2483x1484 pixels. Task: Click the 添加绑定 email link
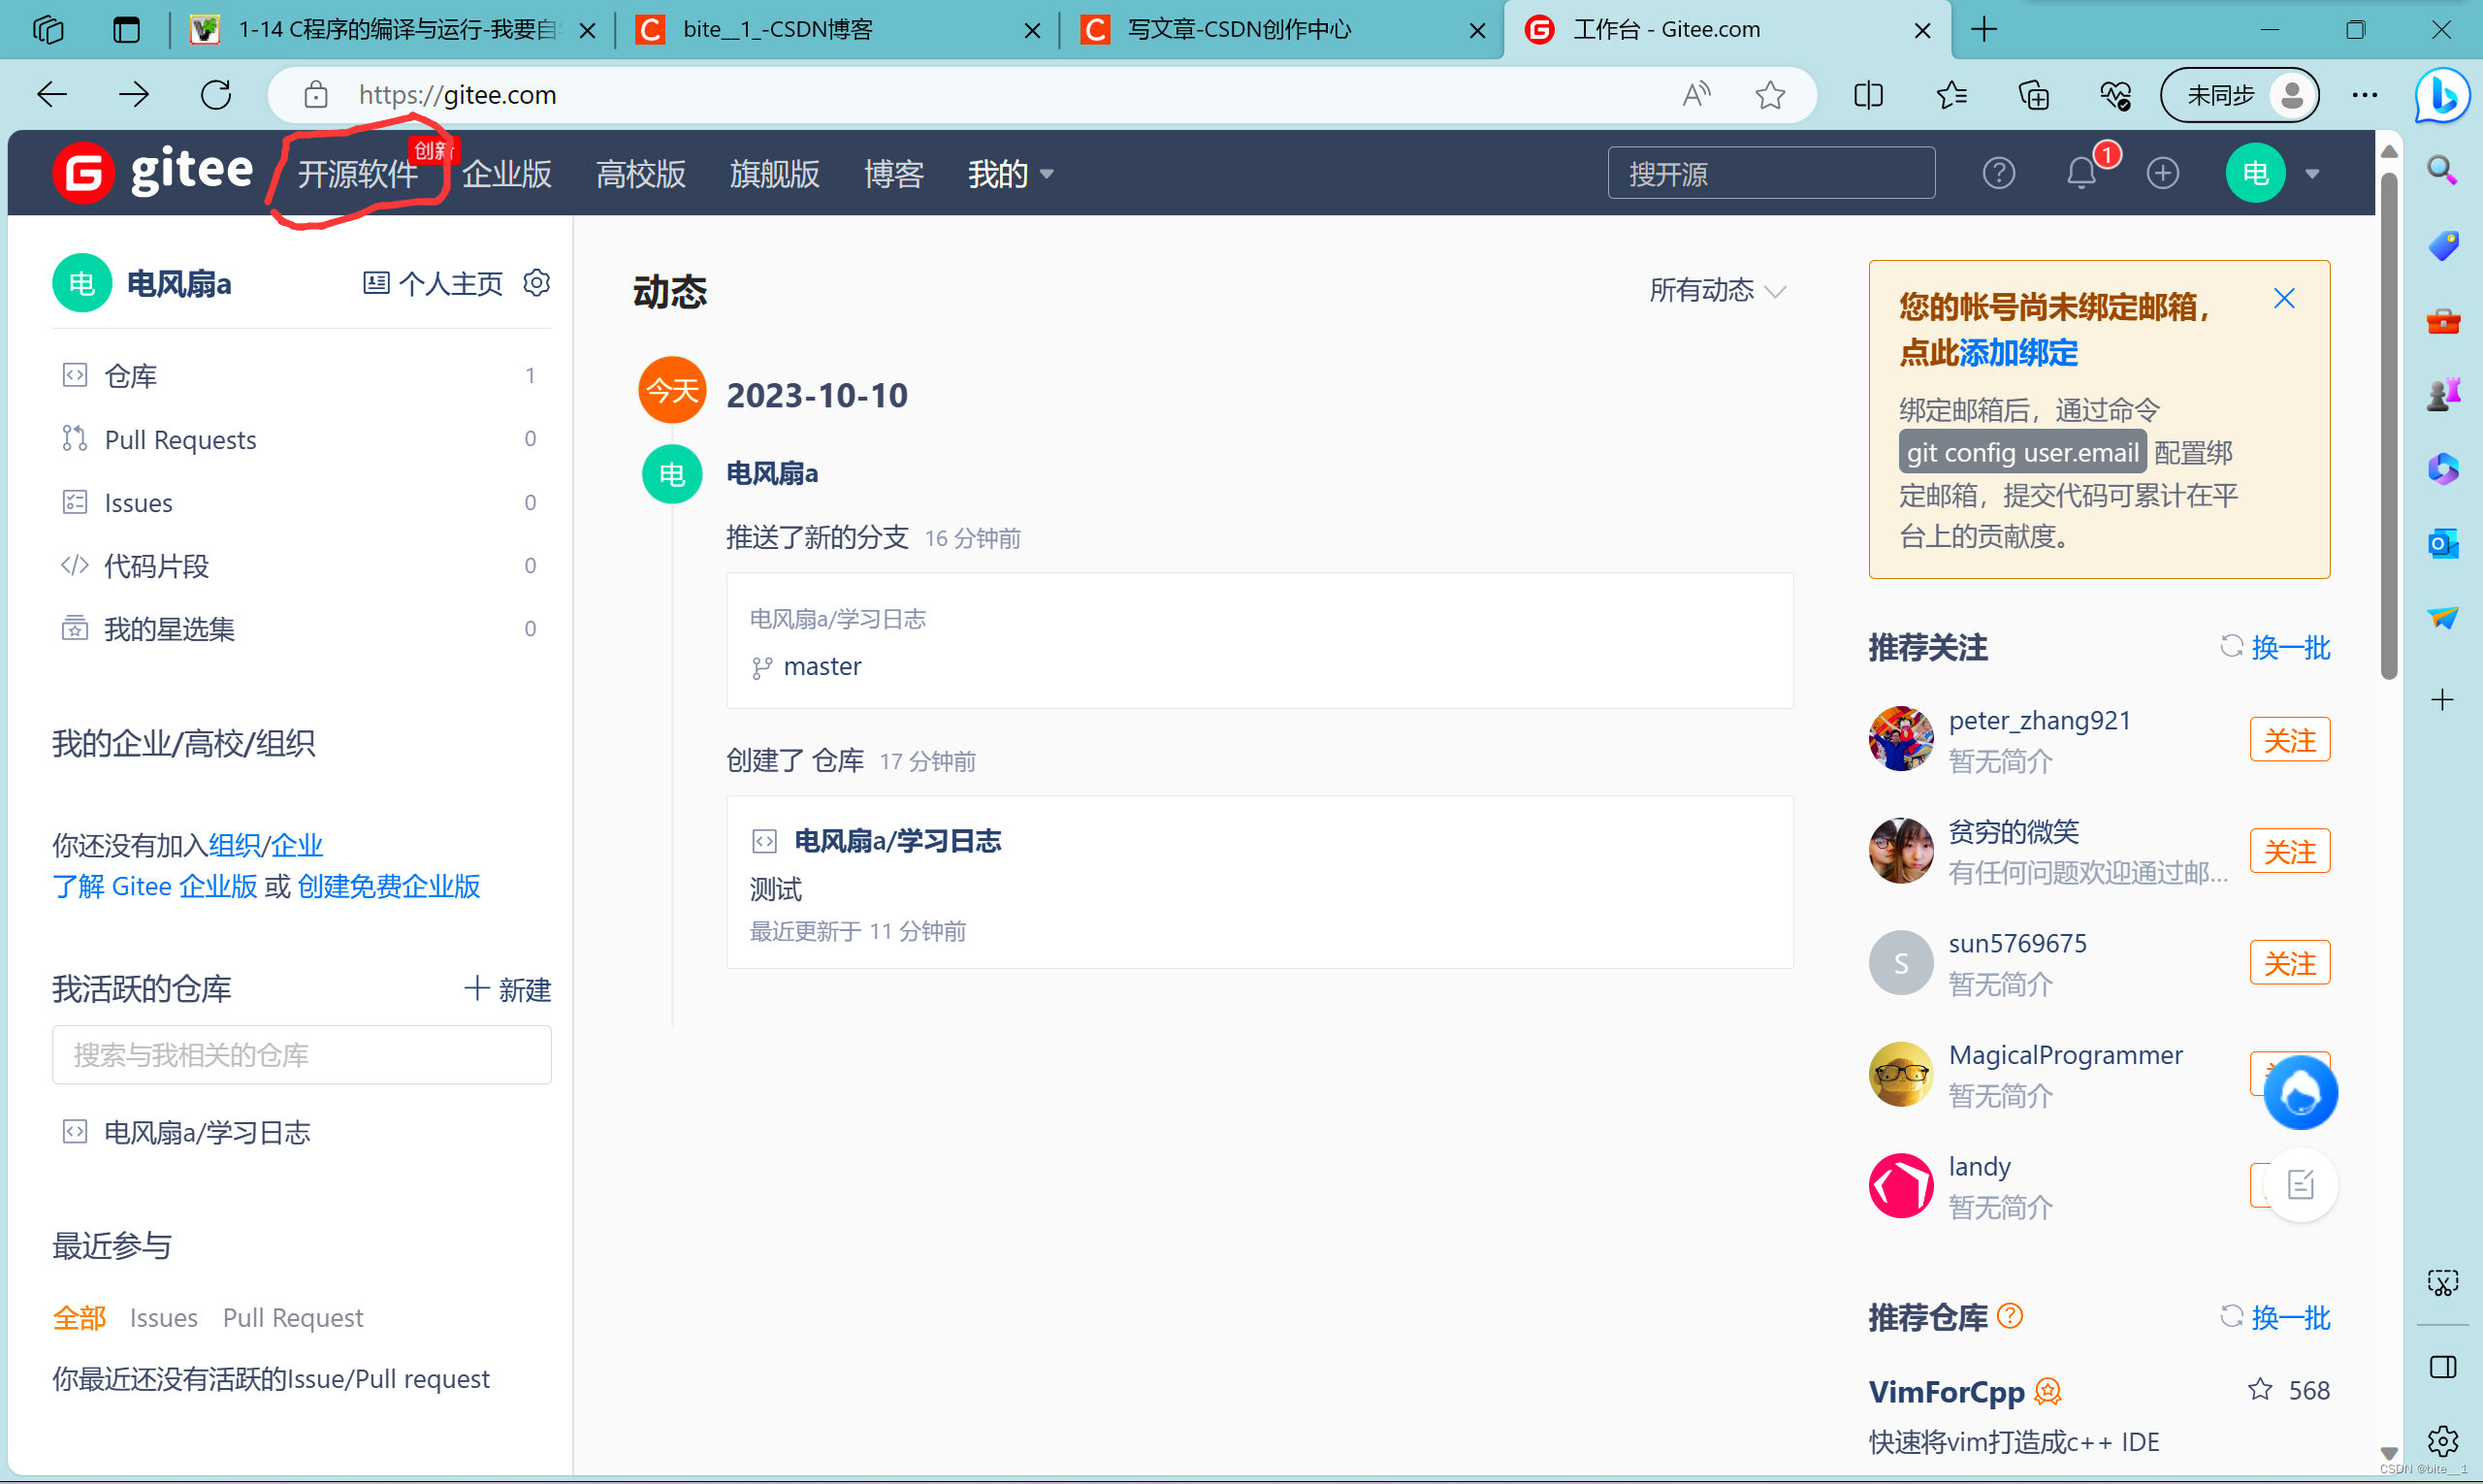[2018, 352]
